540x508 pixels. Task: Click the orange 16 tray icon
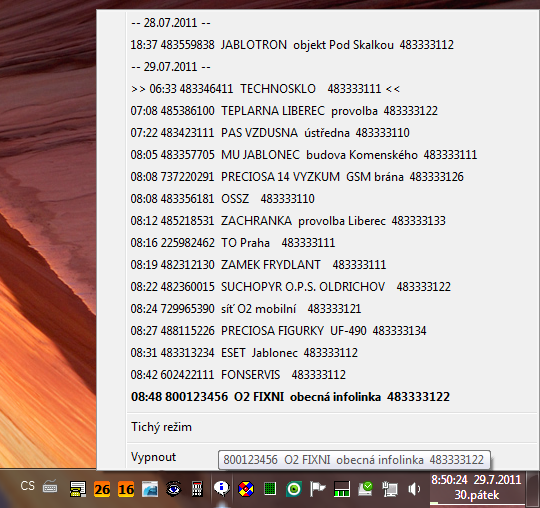126,489
